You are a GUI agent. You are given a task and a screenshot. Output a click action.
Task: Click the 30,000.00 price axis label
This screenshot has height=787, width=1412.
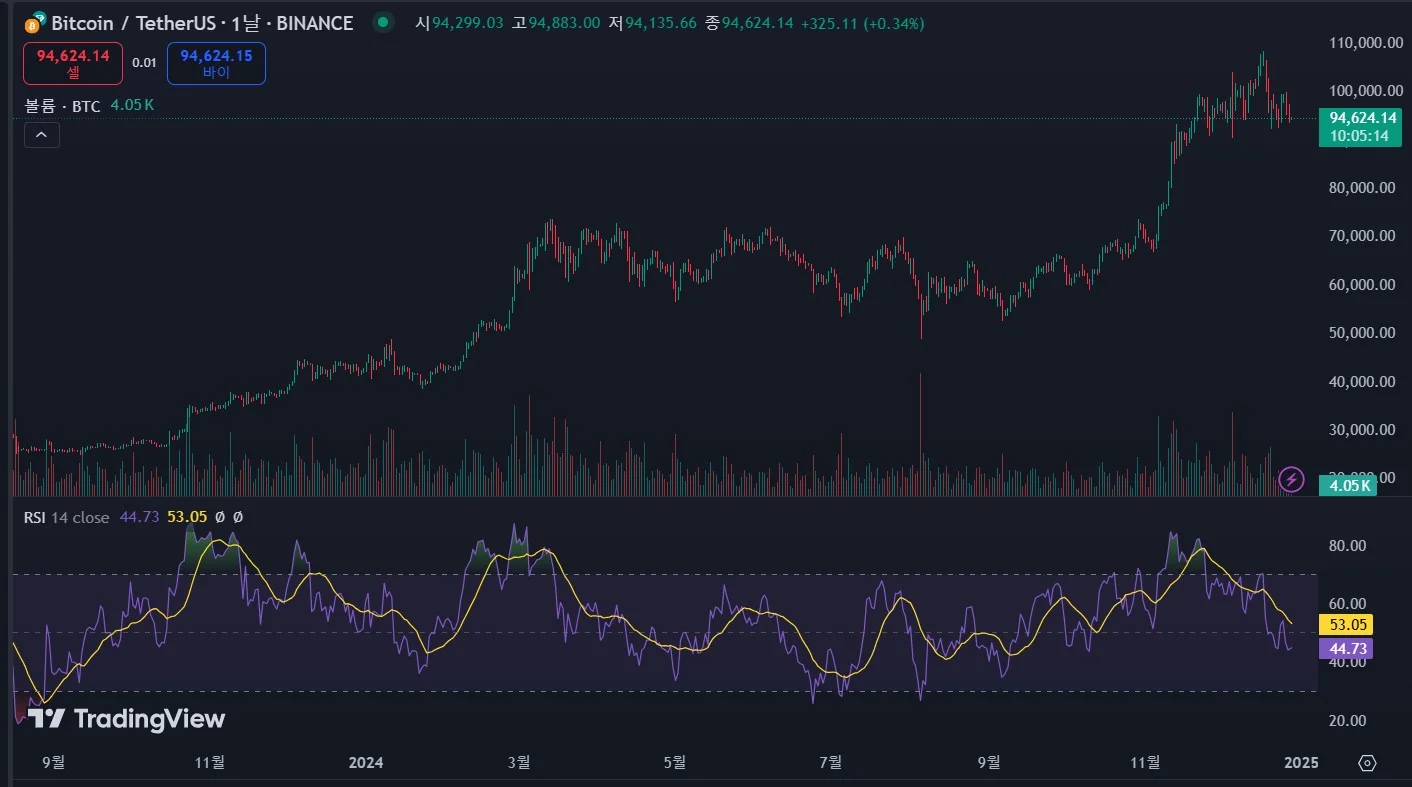[x=1362, y=430]
